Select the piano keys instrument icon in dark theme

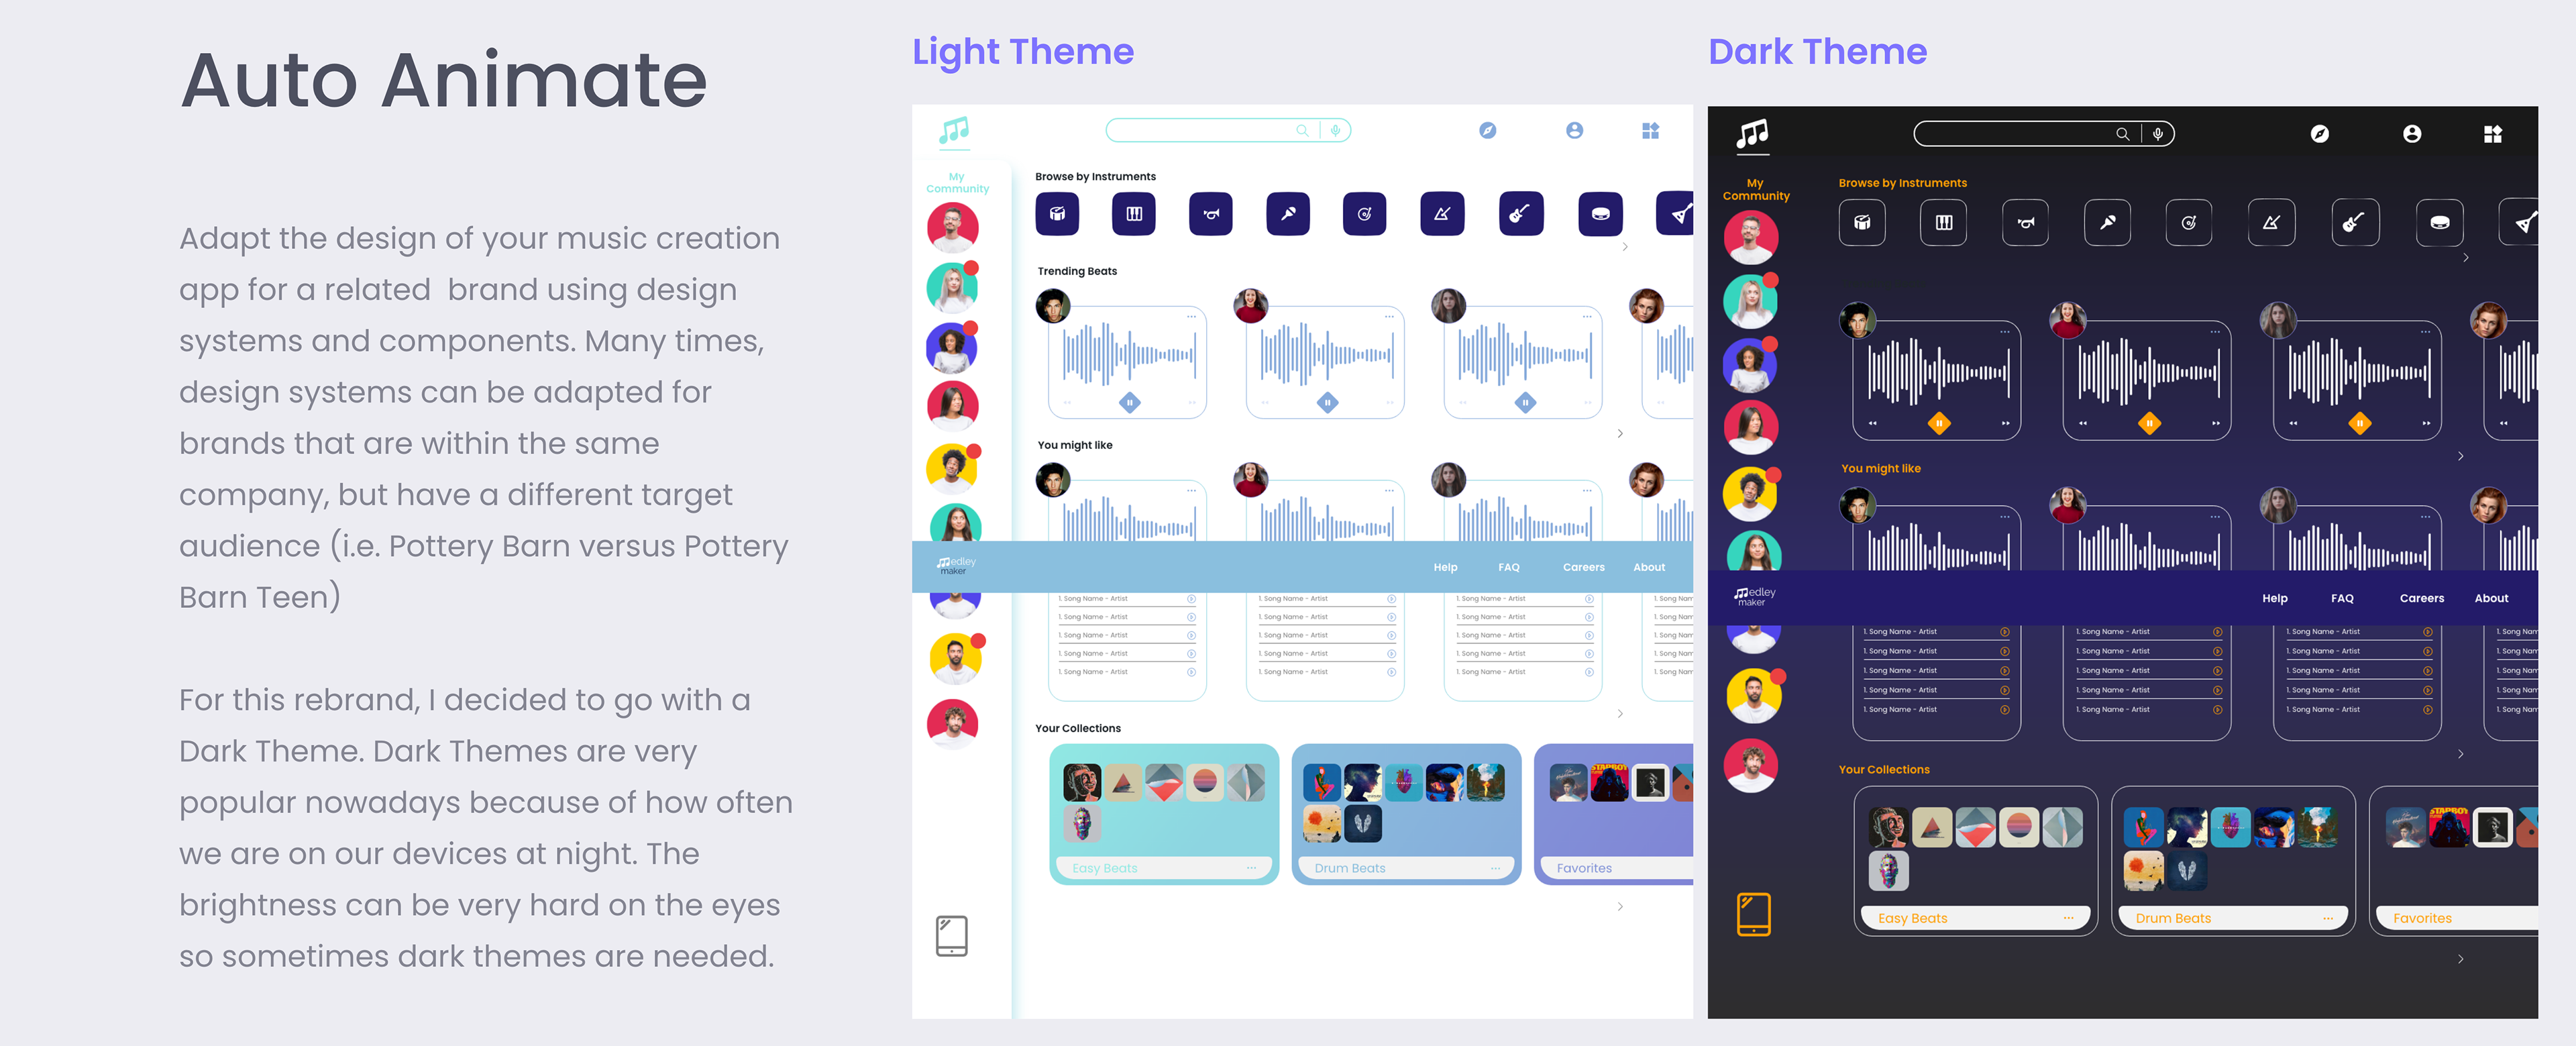1943,223
